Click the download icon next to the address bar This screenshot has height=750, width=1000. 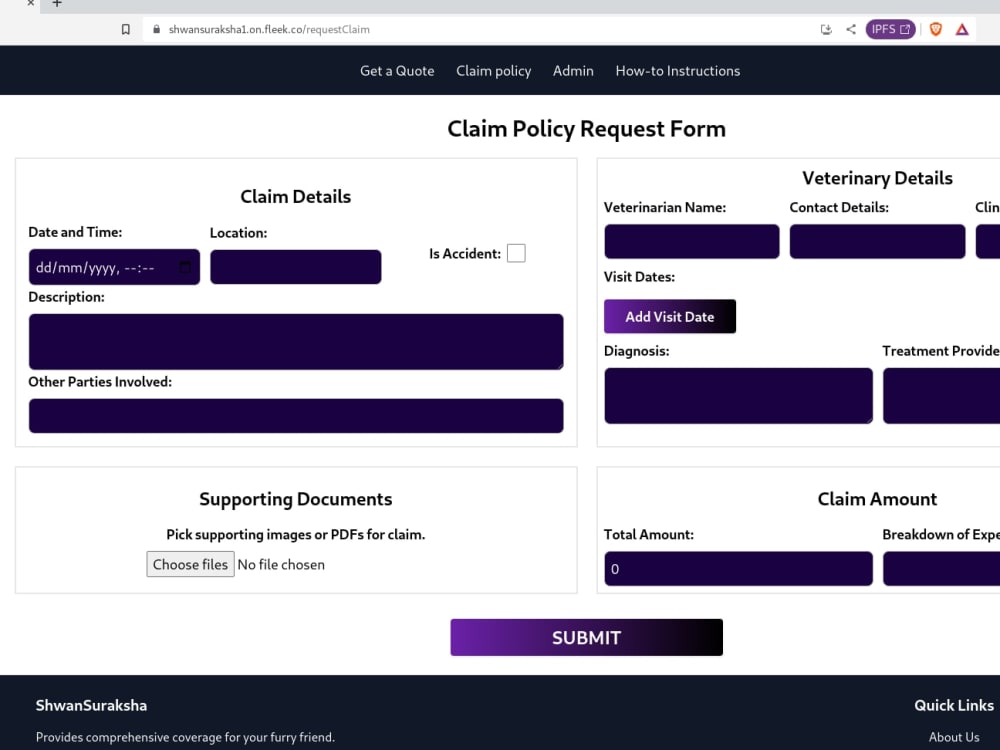pos(826,29)
